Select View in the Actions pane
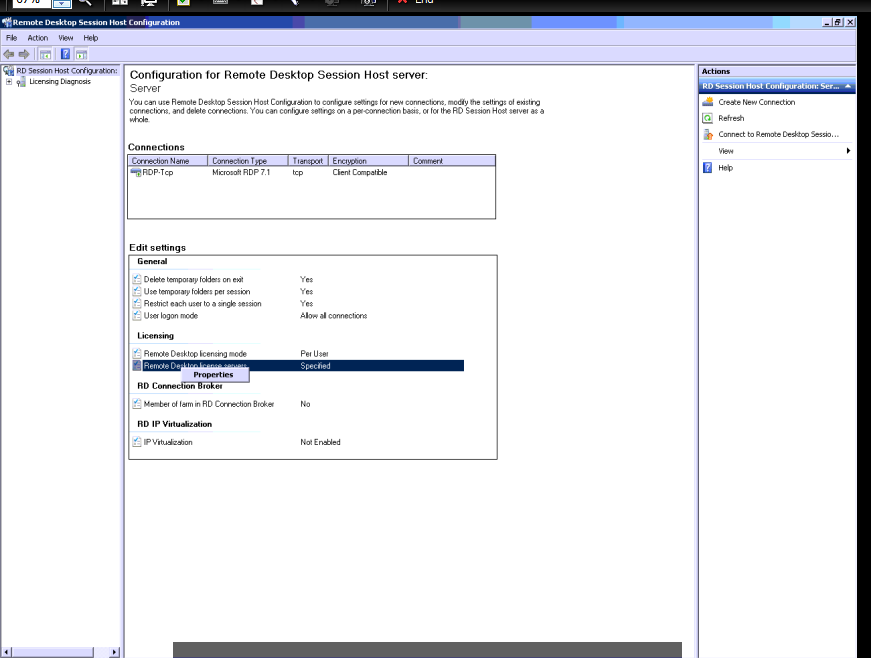The image size is (871, 658). tap(725, 151)
